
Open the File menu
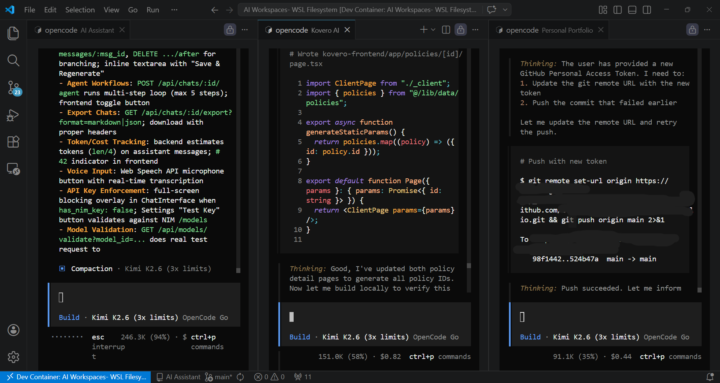29,10
